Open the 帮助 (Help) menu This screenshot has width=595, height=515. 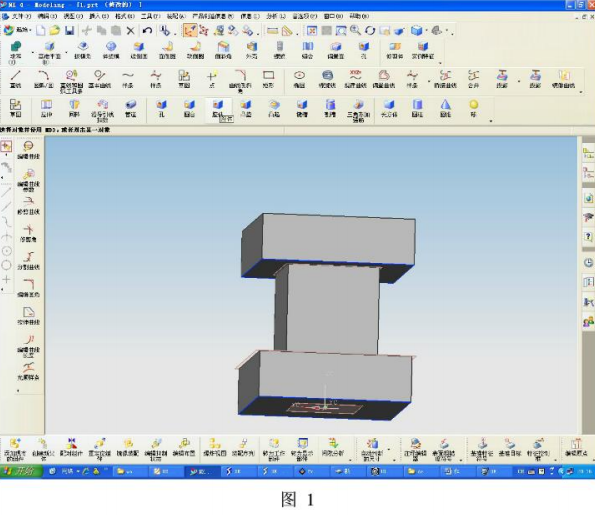[x=359, y=16]
